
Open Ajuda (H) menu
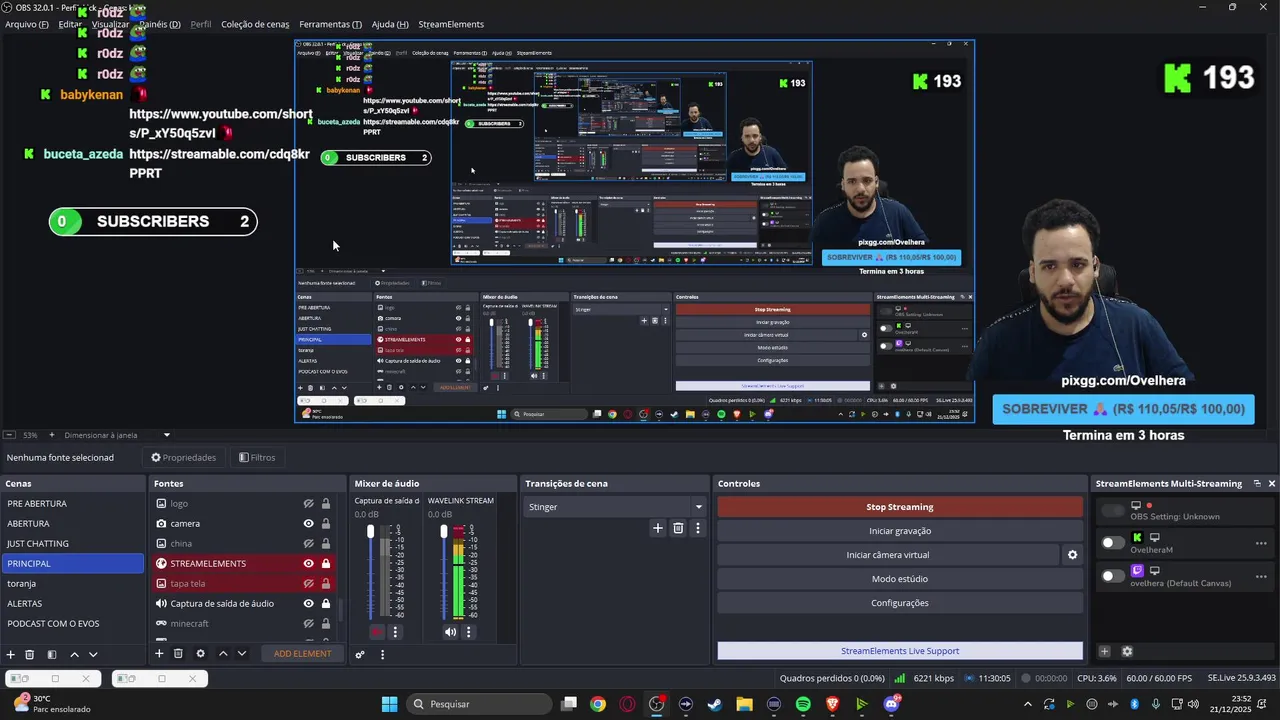[x=390, y=24]
